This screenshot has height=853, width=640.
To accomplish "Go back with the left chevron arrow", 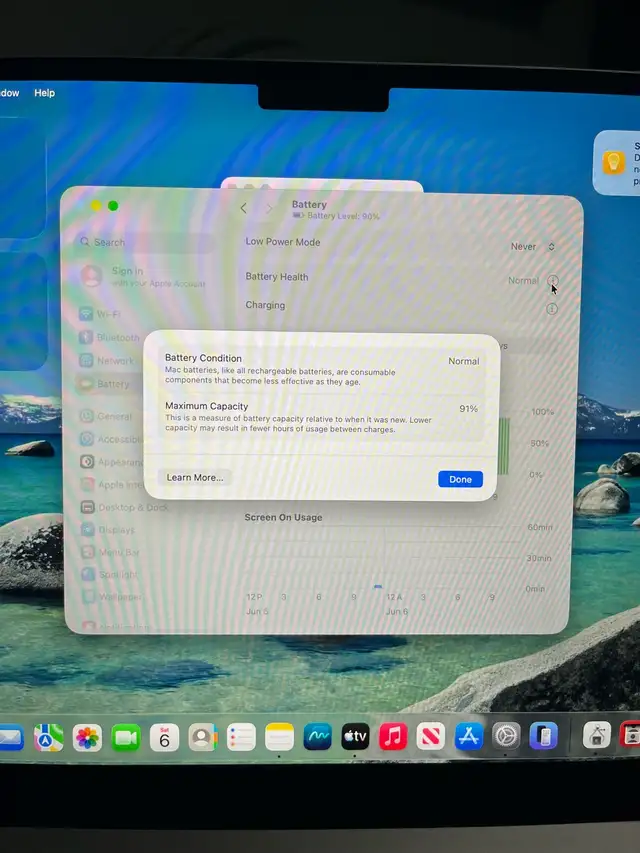I will 243,208.
